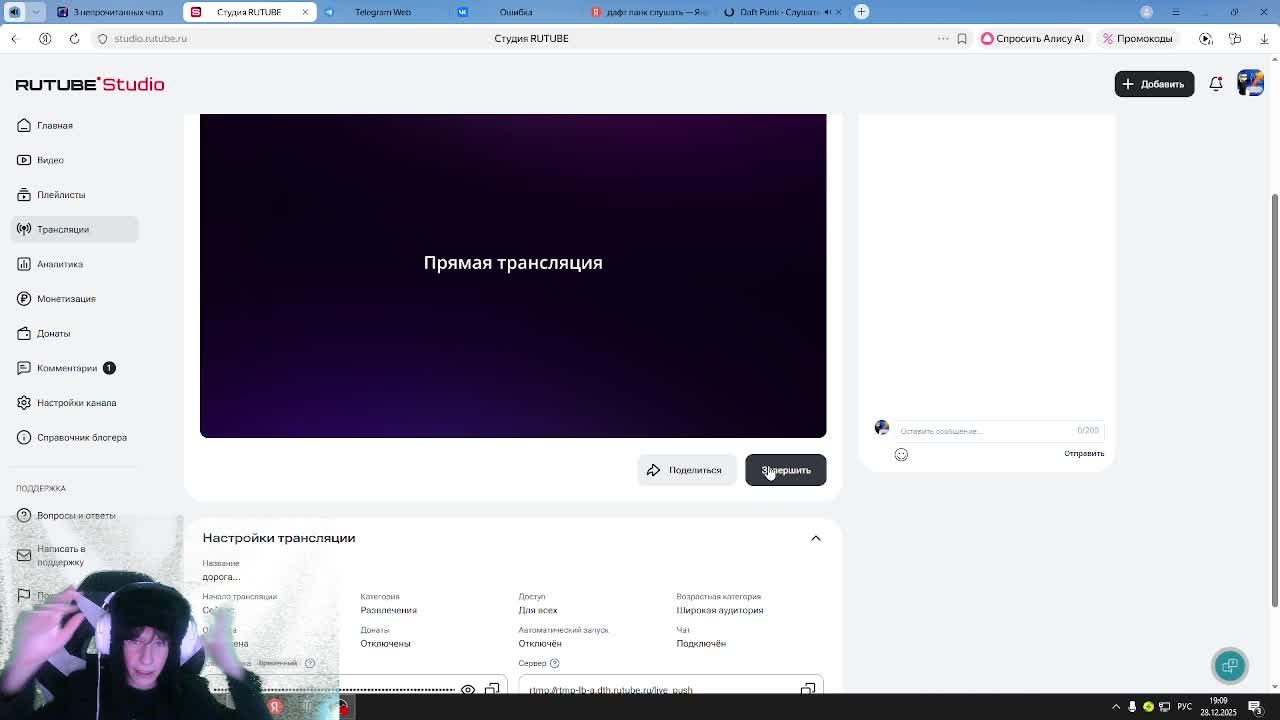Viewport: 1280px width, 720px height.
Task: Click the envelope icon for Написать в поддержку
Action: coord(24,555)
